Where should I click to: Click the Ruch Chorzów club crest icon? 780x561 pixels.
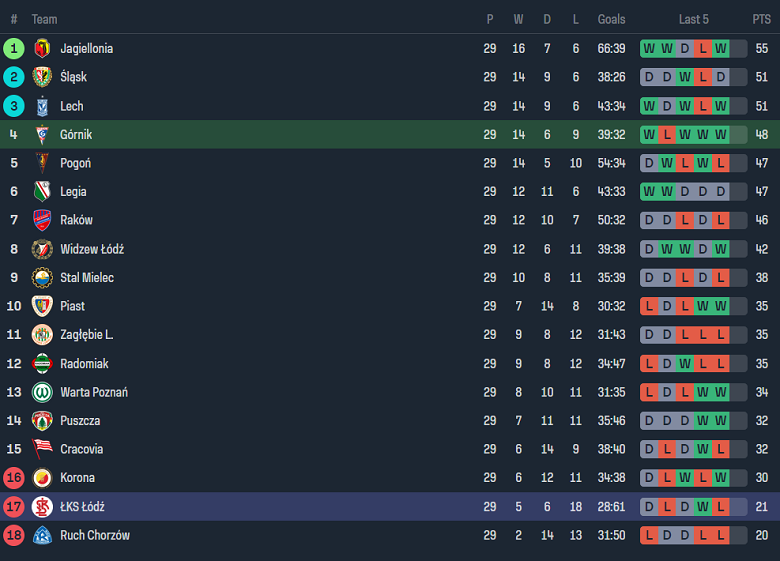pos(42,535)
